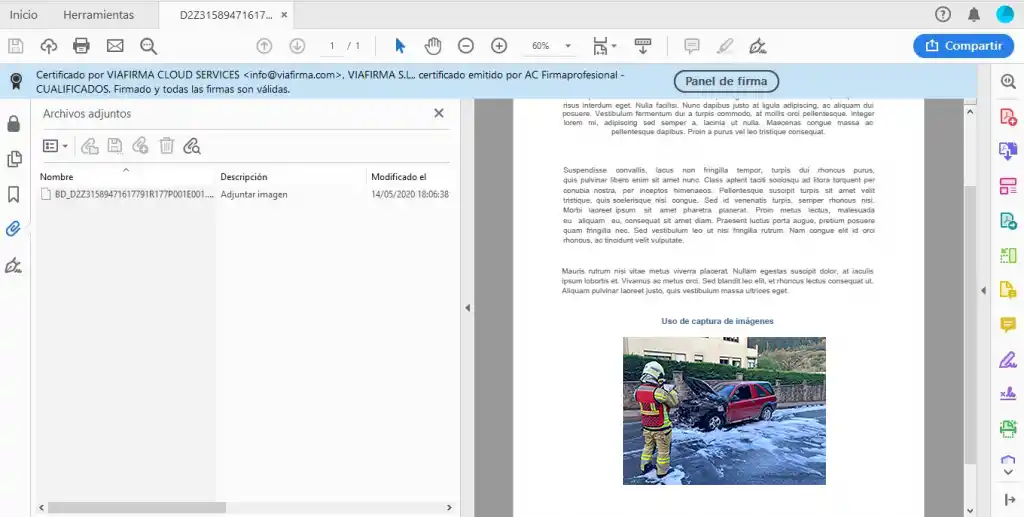The image size is (1024, 517).
Task: Choose the arrow Selection tool
Action: 400,46
